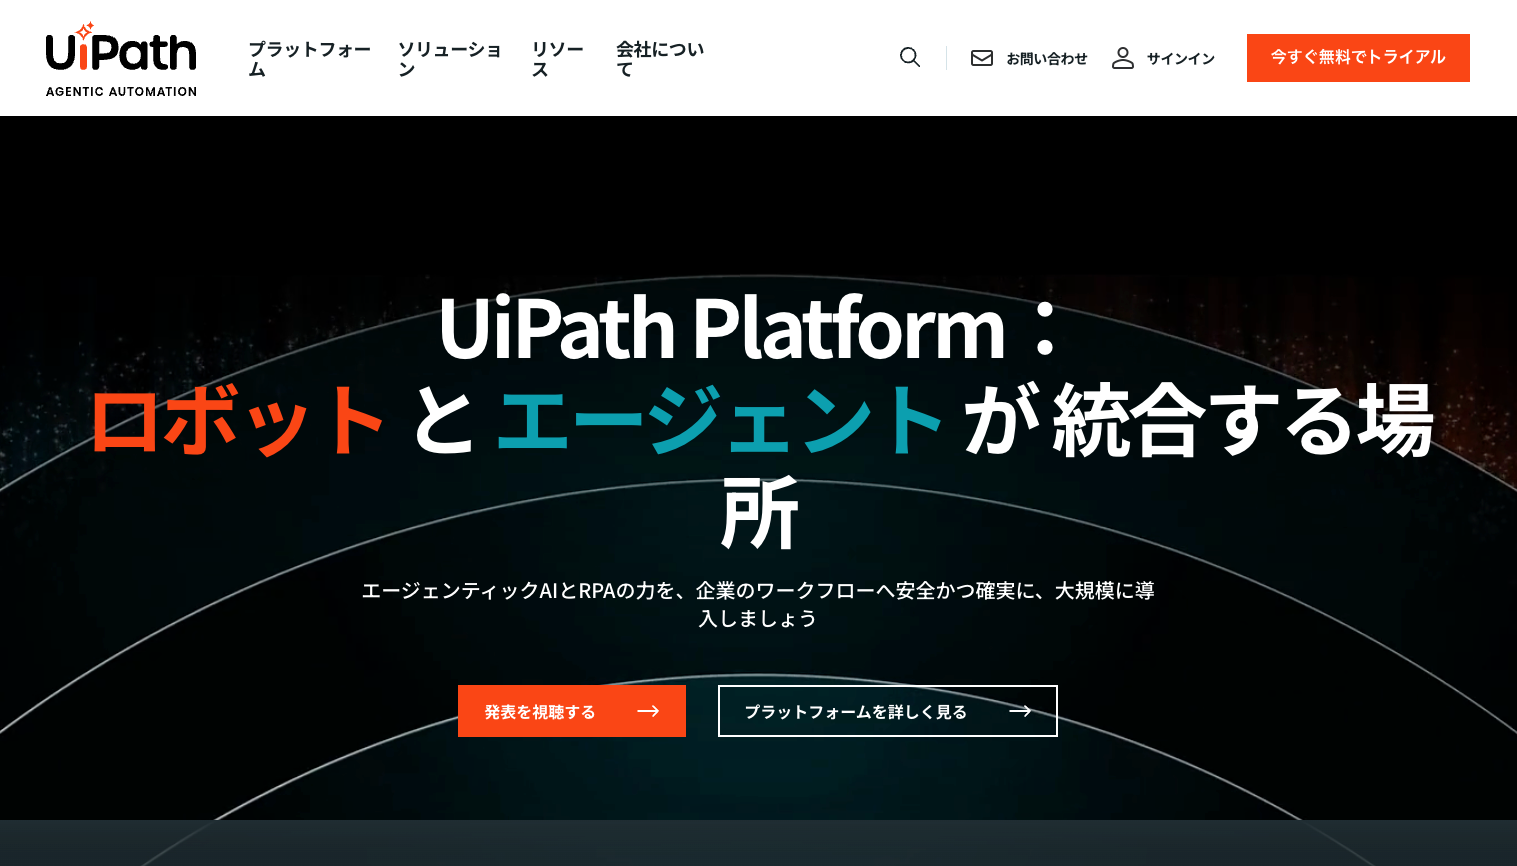Click the AGENTIC AUTOMATION tagline text
The width and height of the screenshot is (1517, 866).
click(x=121, y=91)
